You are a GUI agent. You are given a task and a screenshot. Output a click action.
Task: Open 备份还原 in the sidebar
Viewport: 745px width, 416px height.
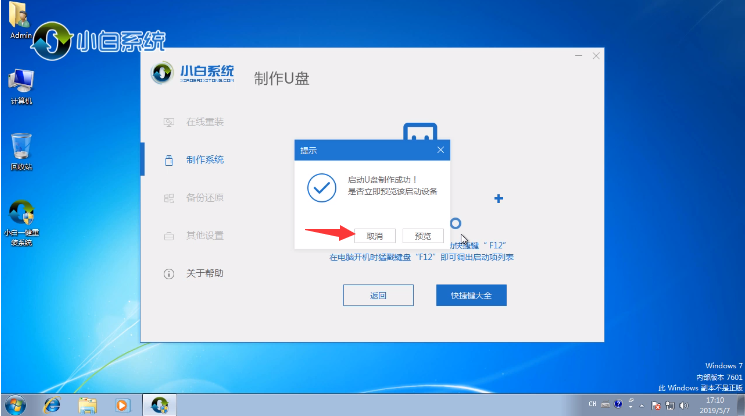pos(205,198)
